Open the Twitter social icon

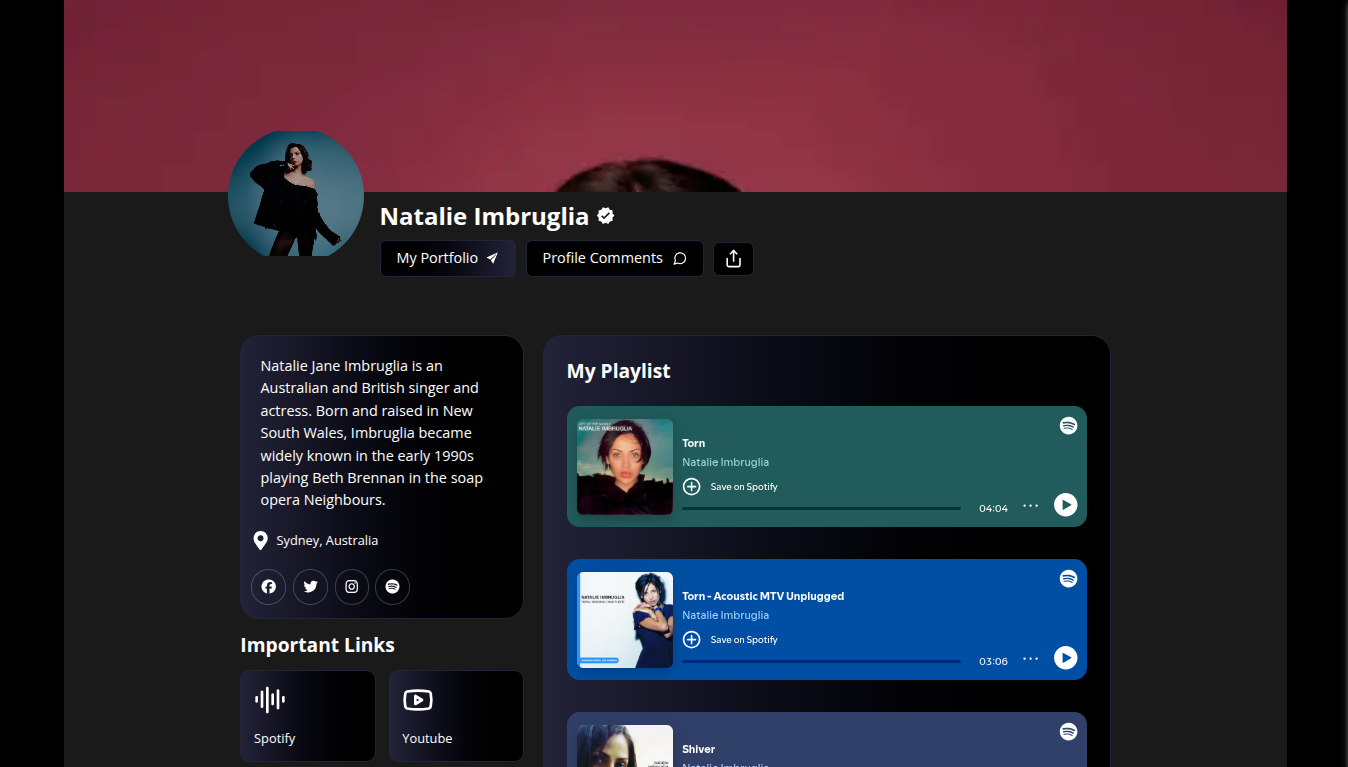(x=310, y=587)
